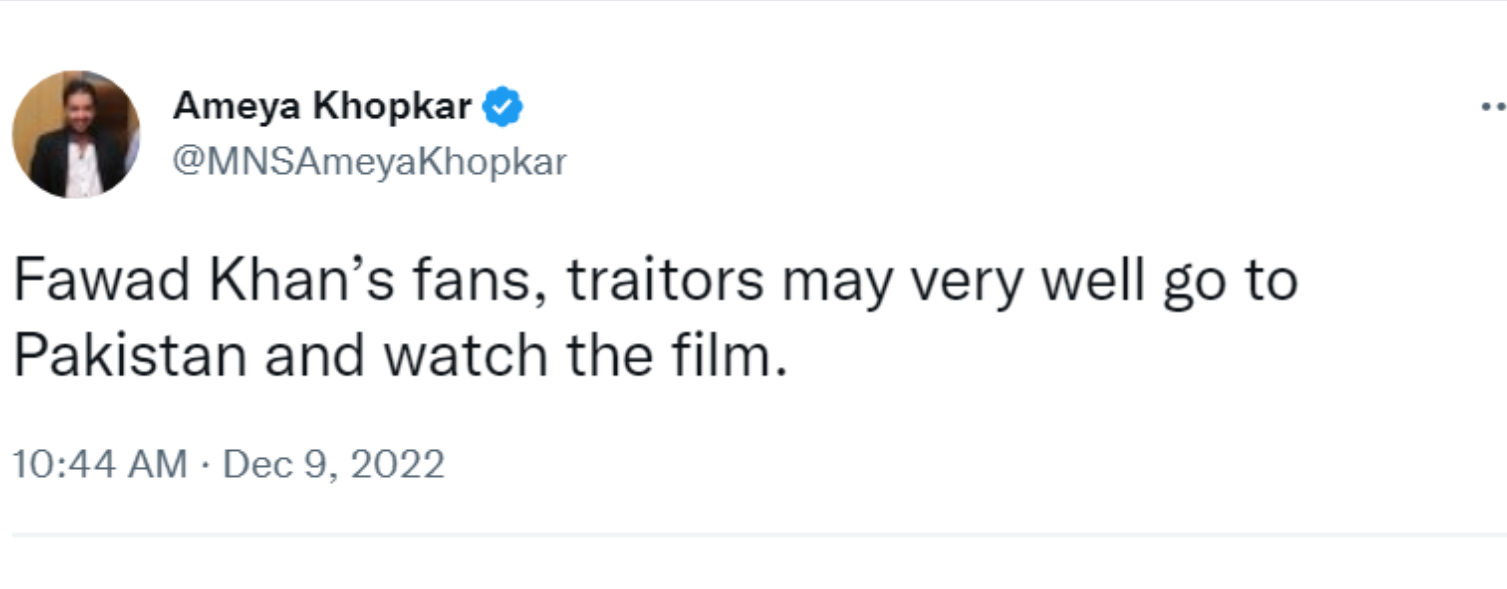
Task: Click the word "may" in the tweet
Action: 836,283
